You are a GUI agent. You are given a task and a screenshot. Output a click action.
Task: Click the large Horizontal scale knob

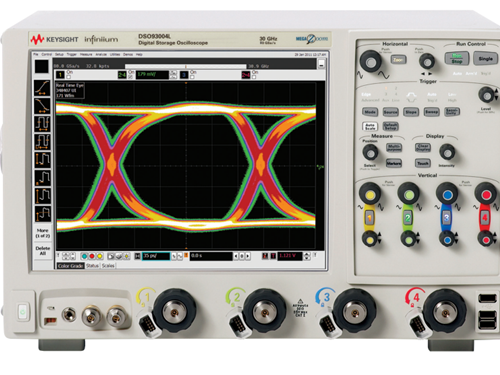coord(370,61)
